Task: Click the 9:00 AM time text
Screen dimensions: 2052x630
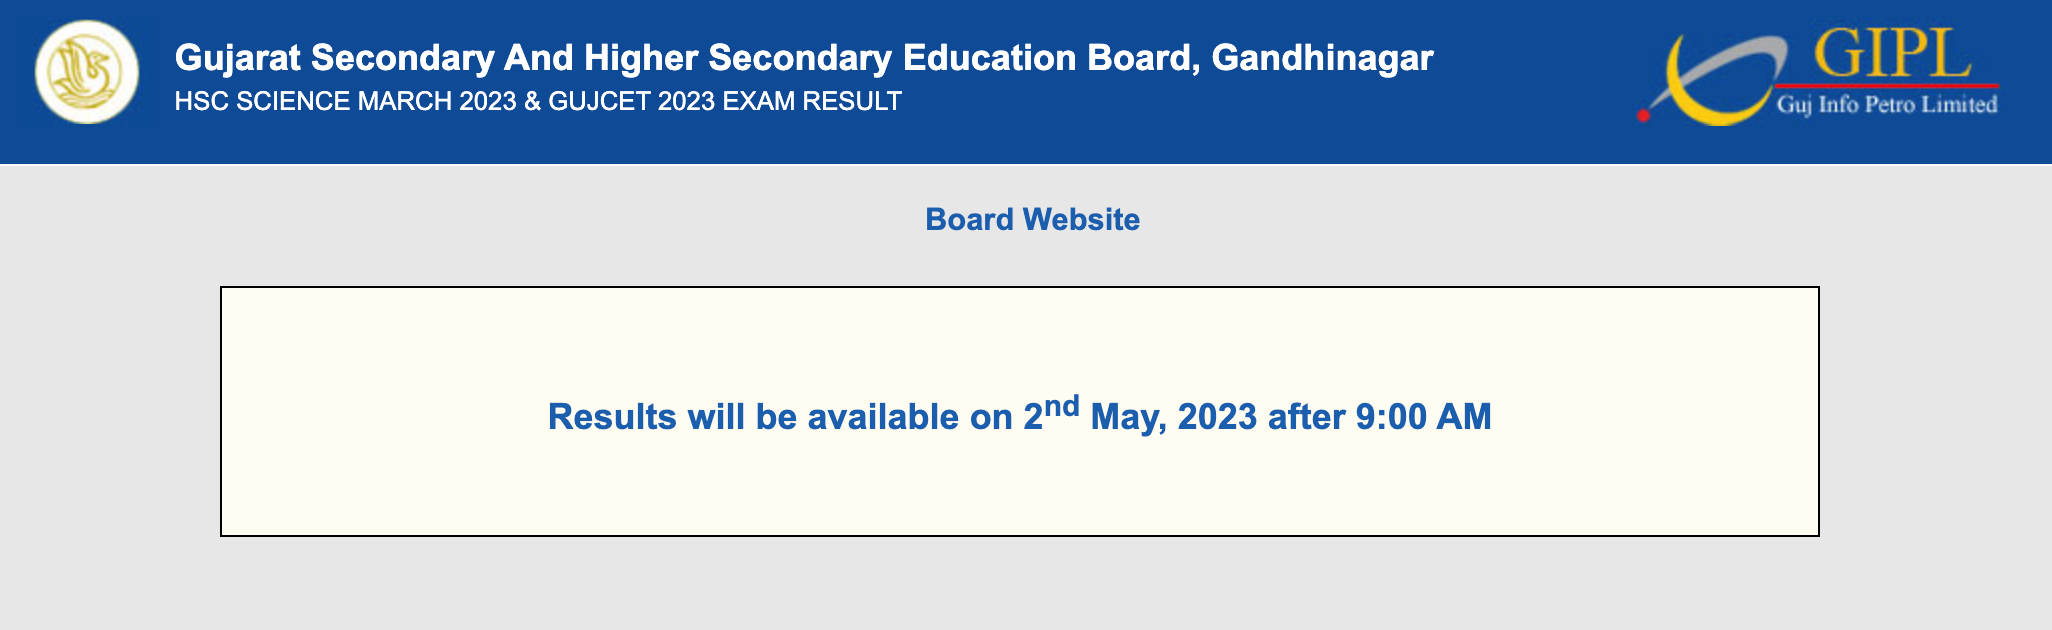Action: point(1423,416)
